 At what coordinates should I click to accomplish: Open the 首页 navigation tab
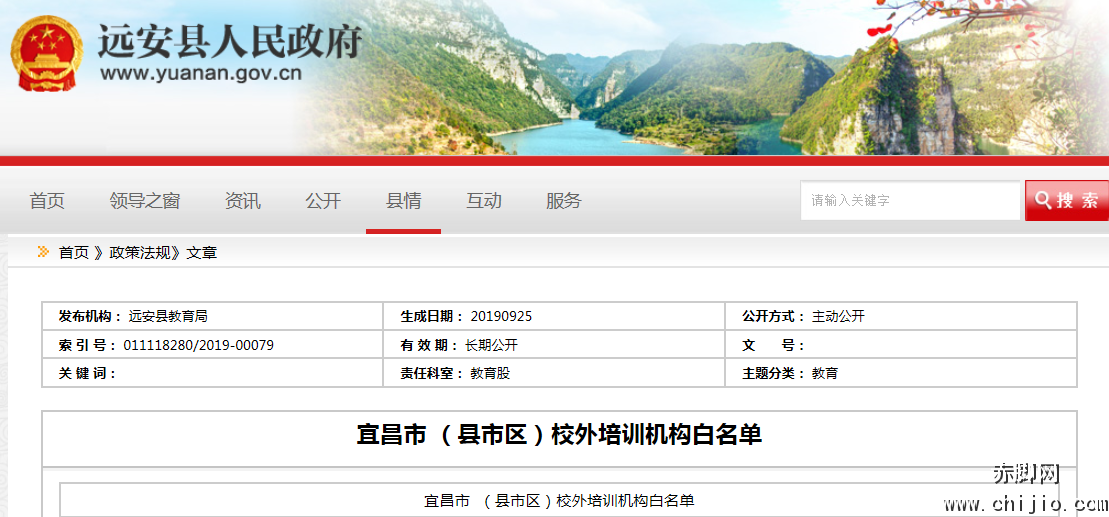[47, 201]
